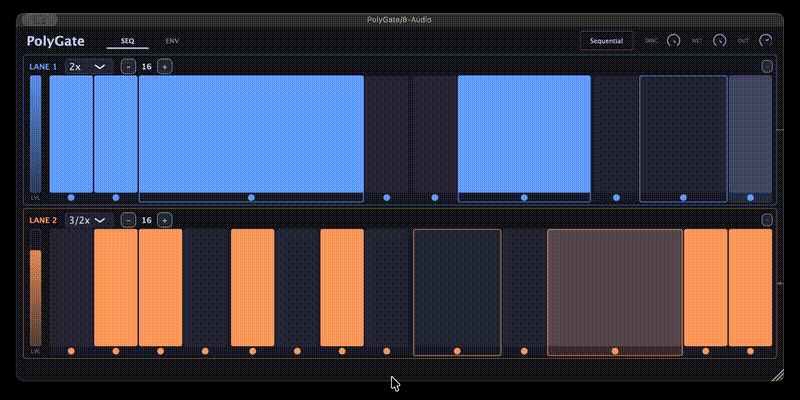Toggle the first empty step in Lane 2
Screen dimensions: 800x400
coord(71,288)
